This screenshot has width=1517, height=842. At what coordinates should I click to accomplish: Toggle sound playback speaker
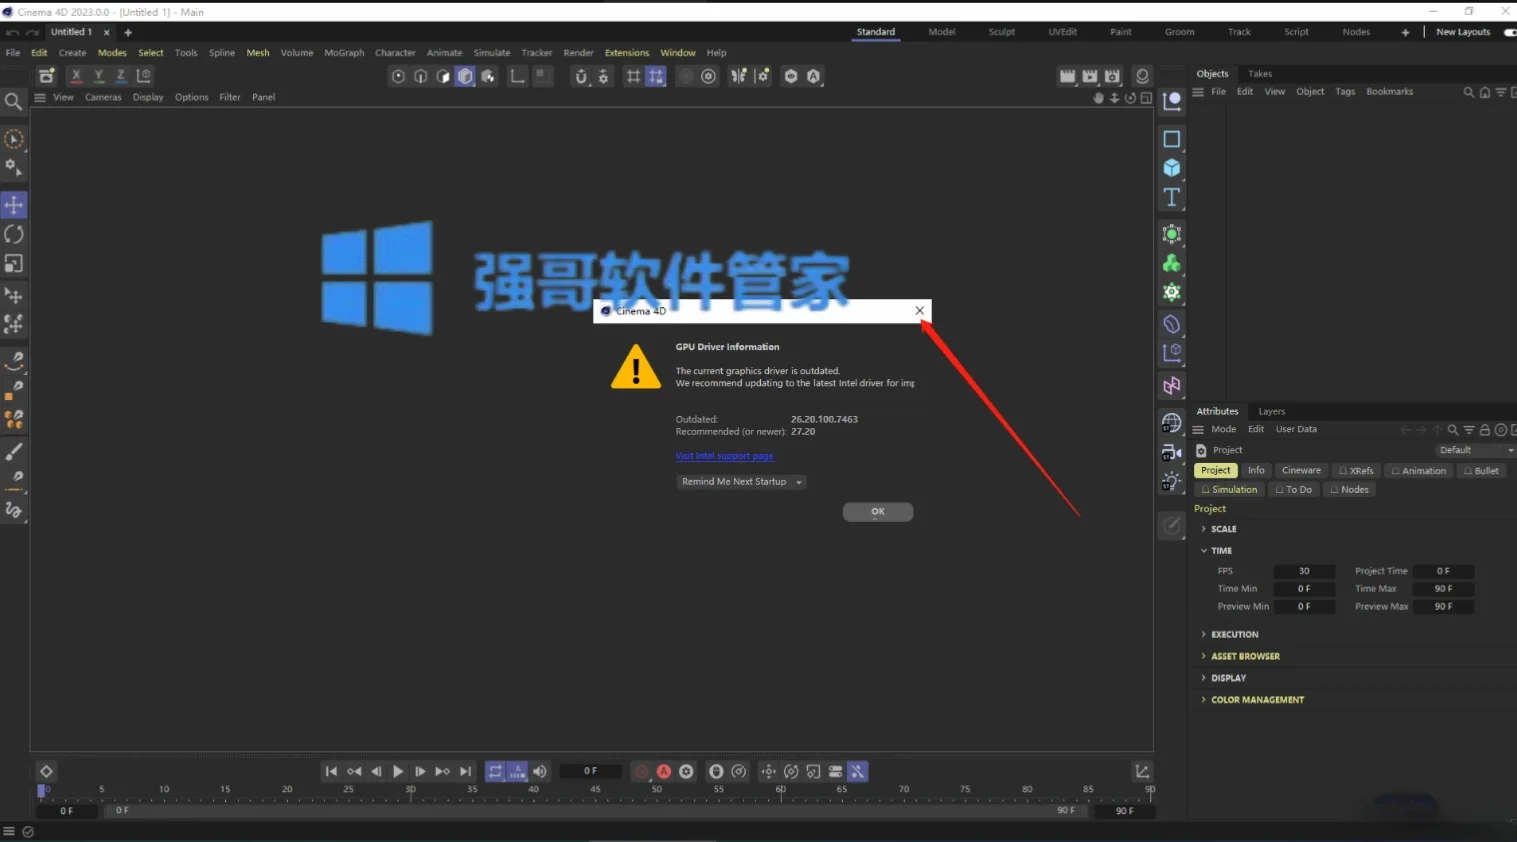tap(540, 771)
